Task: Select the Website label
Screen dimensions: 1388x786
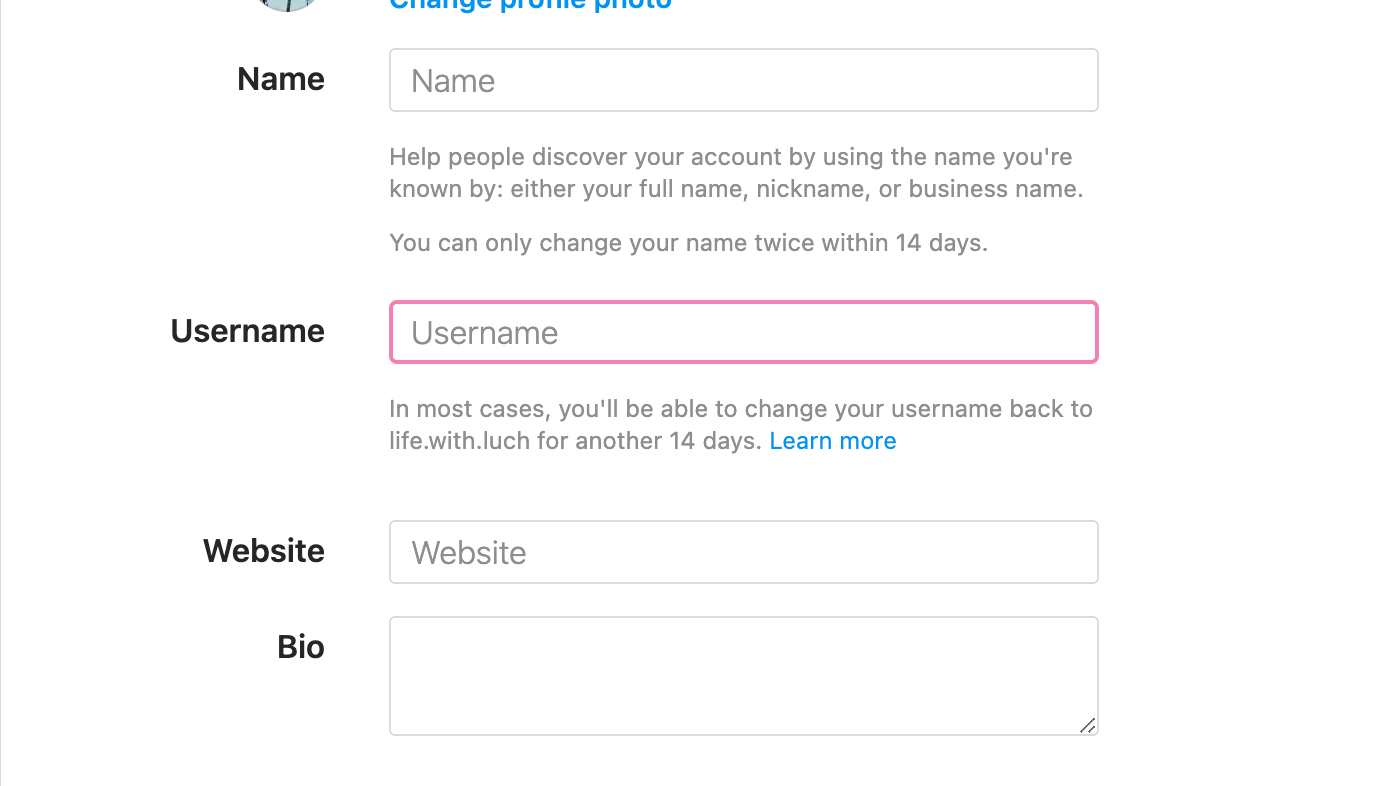Action: coord(263,550)
